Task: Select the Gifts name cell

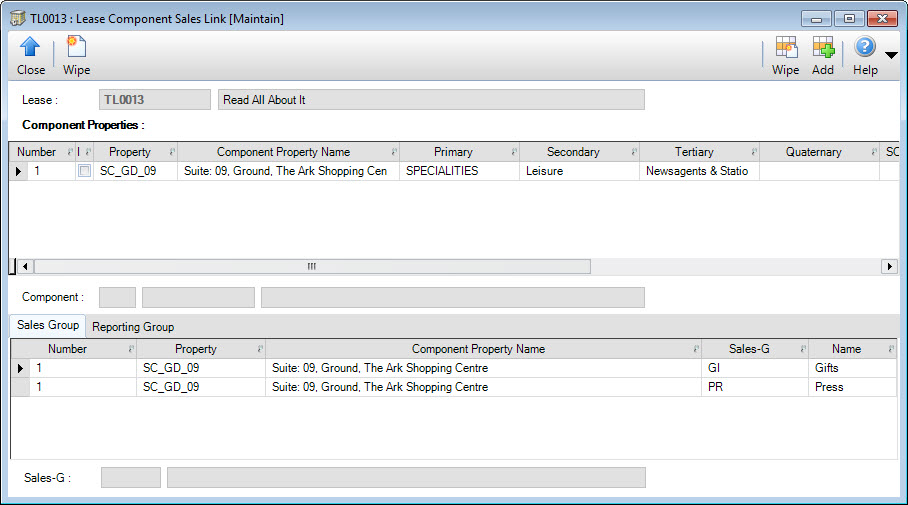Action: tap(852, 368)
